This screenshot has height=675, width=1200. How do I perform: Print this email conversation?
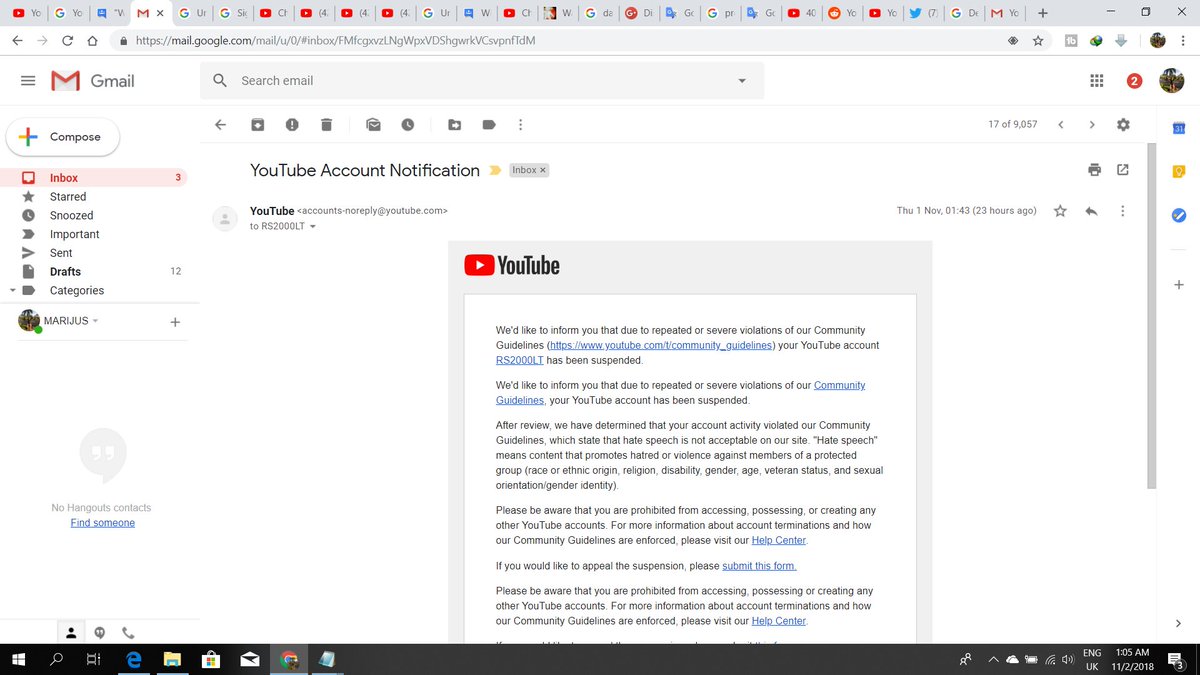click(1095, 170)
